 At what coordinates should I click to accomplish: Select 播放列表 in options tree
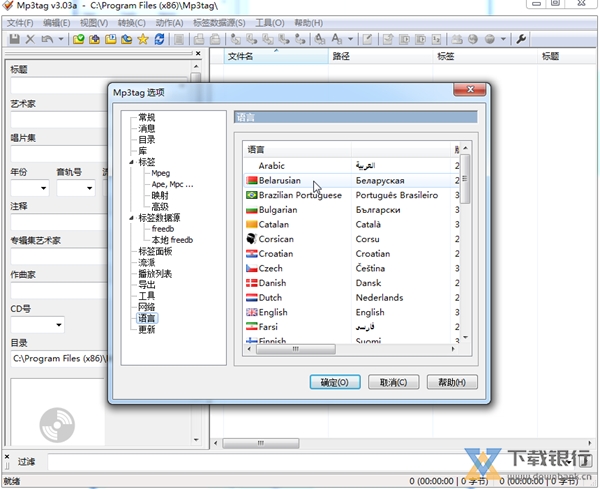155,274
